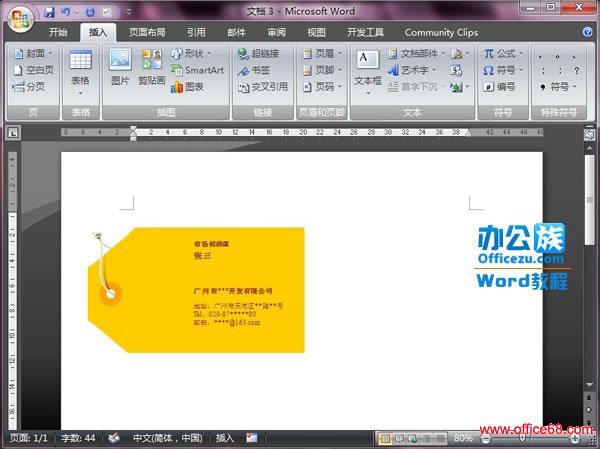Insert the question mark special symbol

(x=576, y=70)
